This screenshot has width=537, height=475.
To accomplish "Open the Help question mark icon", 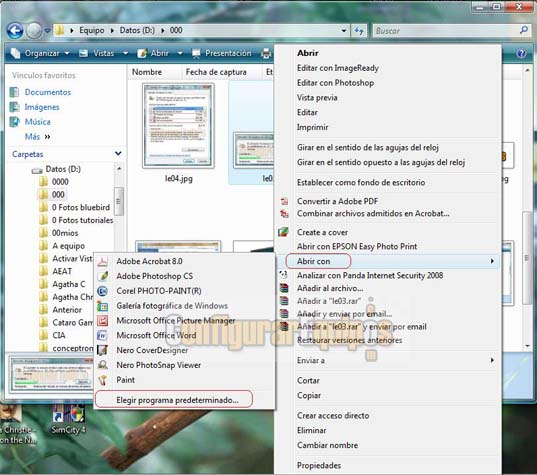I will (521, 53).
